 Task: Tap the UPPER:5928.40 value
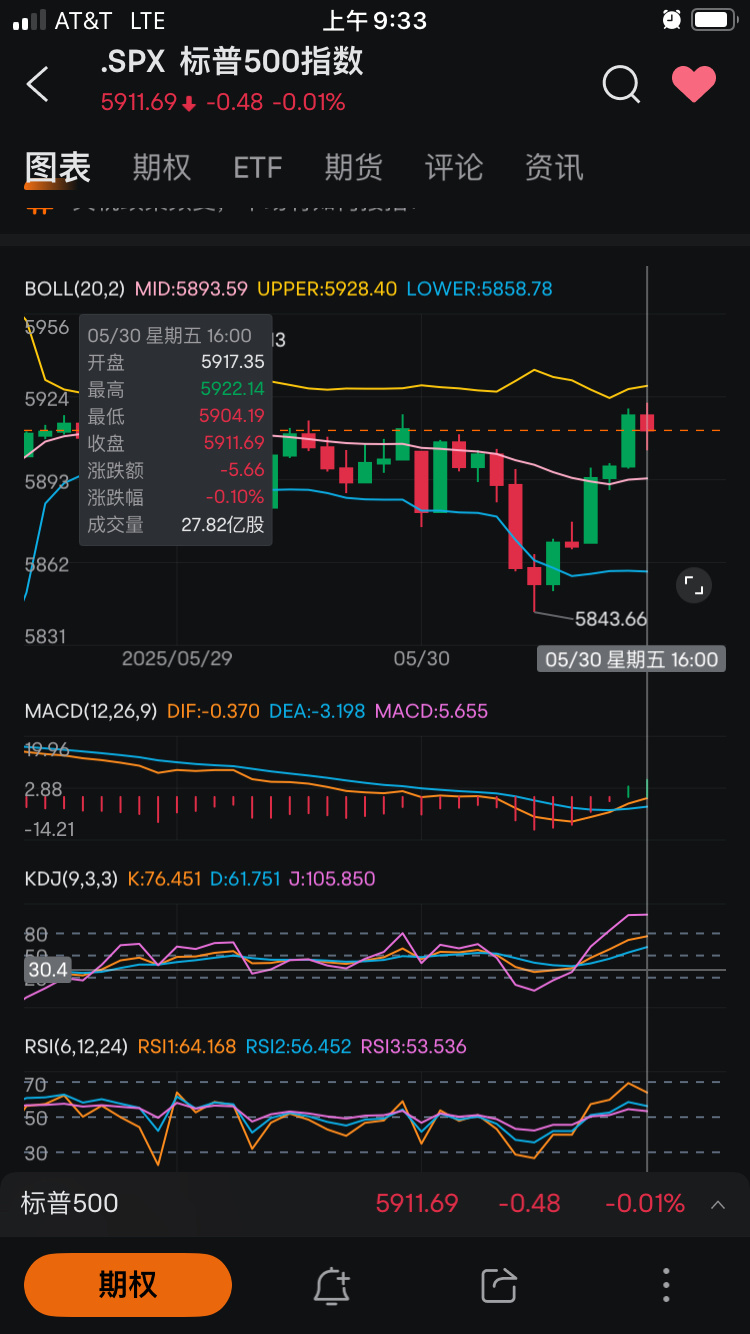point(327,289)
